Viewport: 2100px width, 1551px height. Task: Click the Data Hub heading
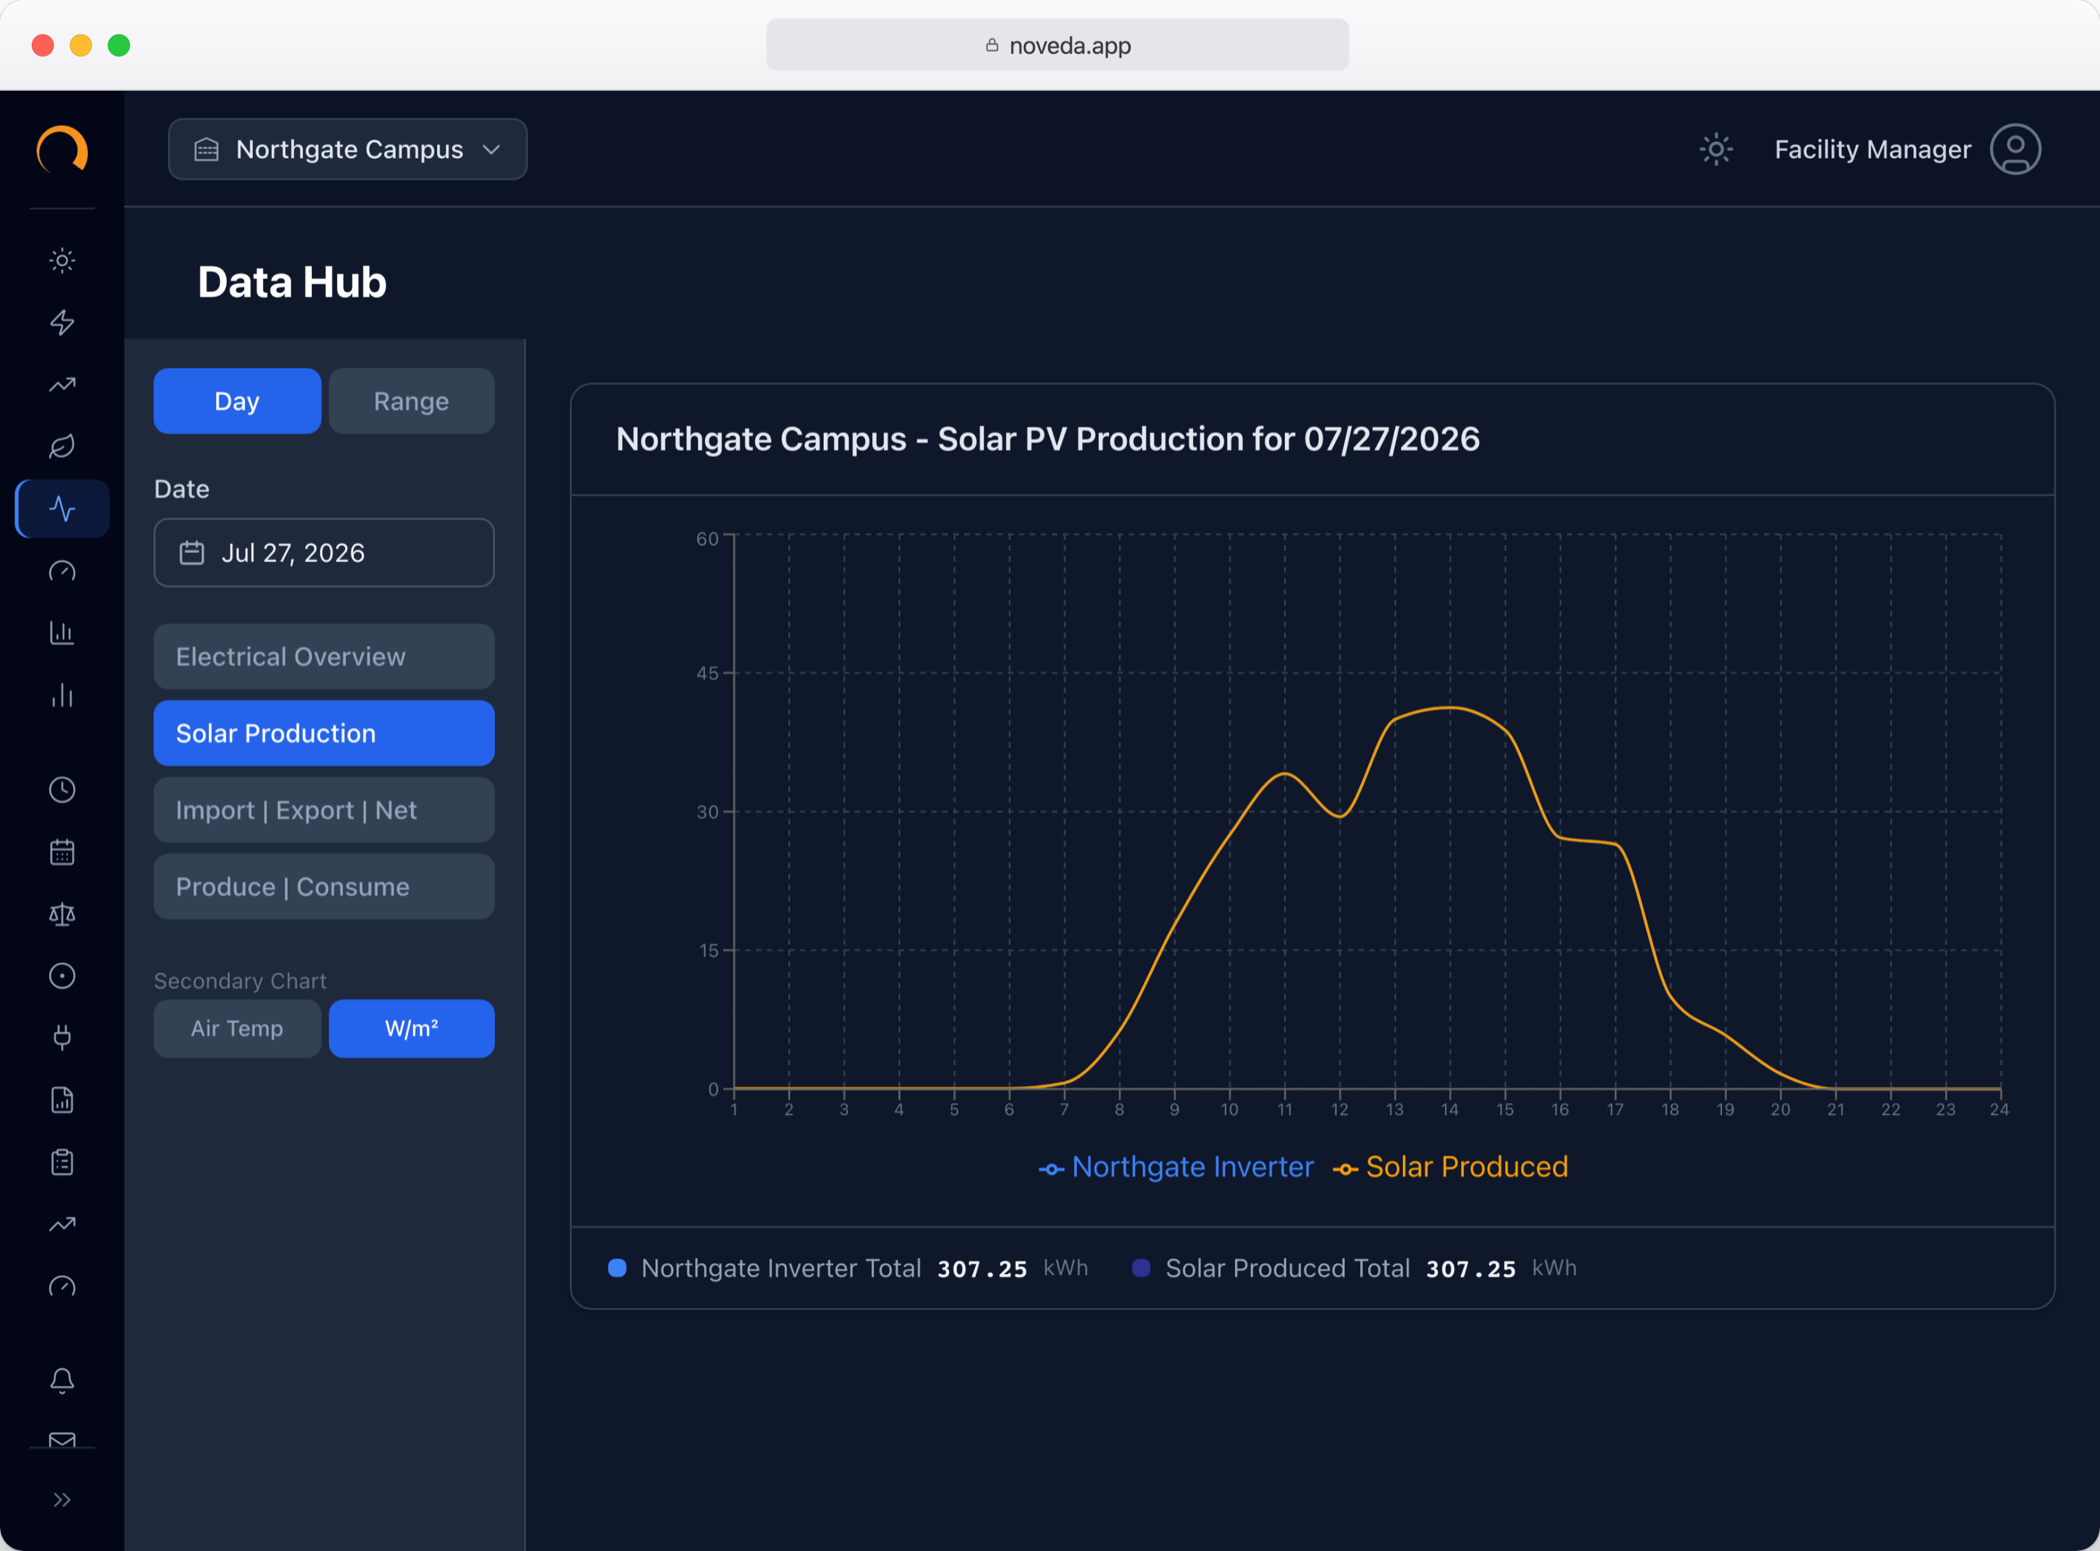pos(292,283)
